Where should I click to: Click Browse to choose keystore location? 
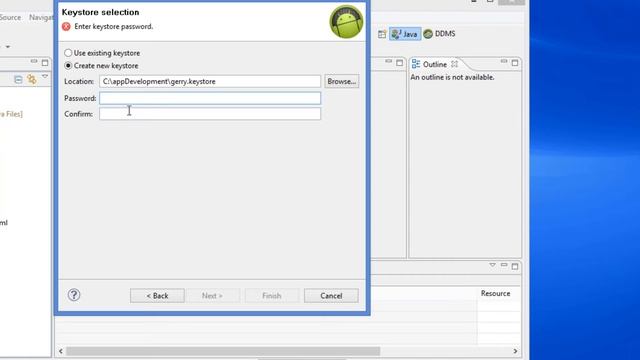coord(342,81)
